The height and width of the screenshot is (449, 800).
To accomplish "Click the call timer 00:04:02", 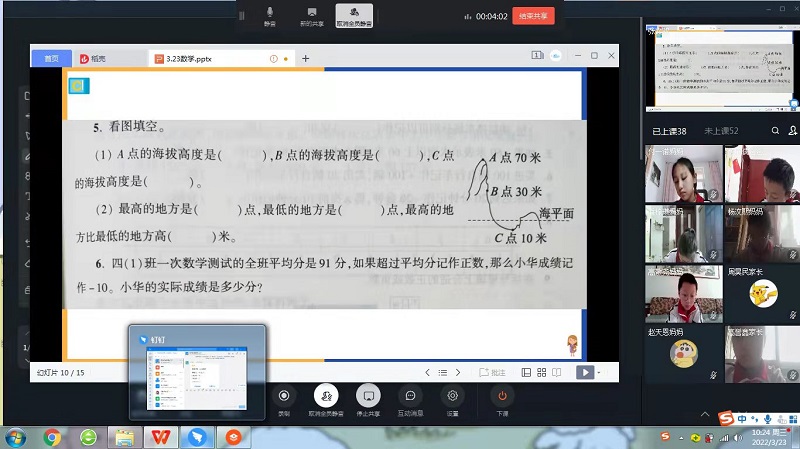I will point(491,16).
